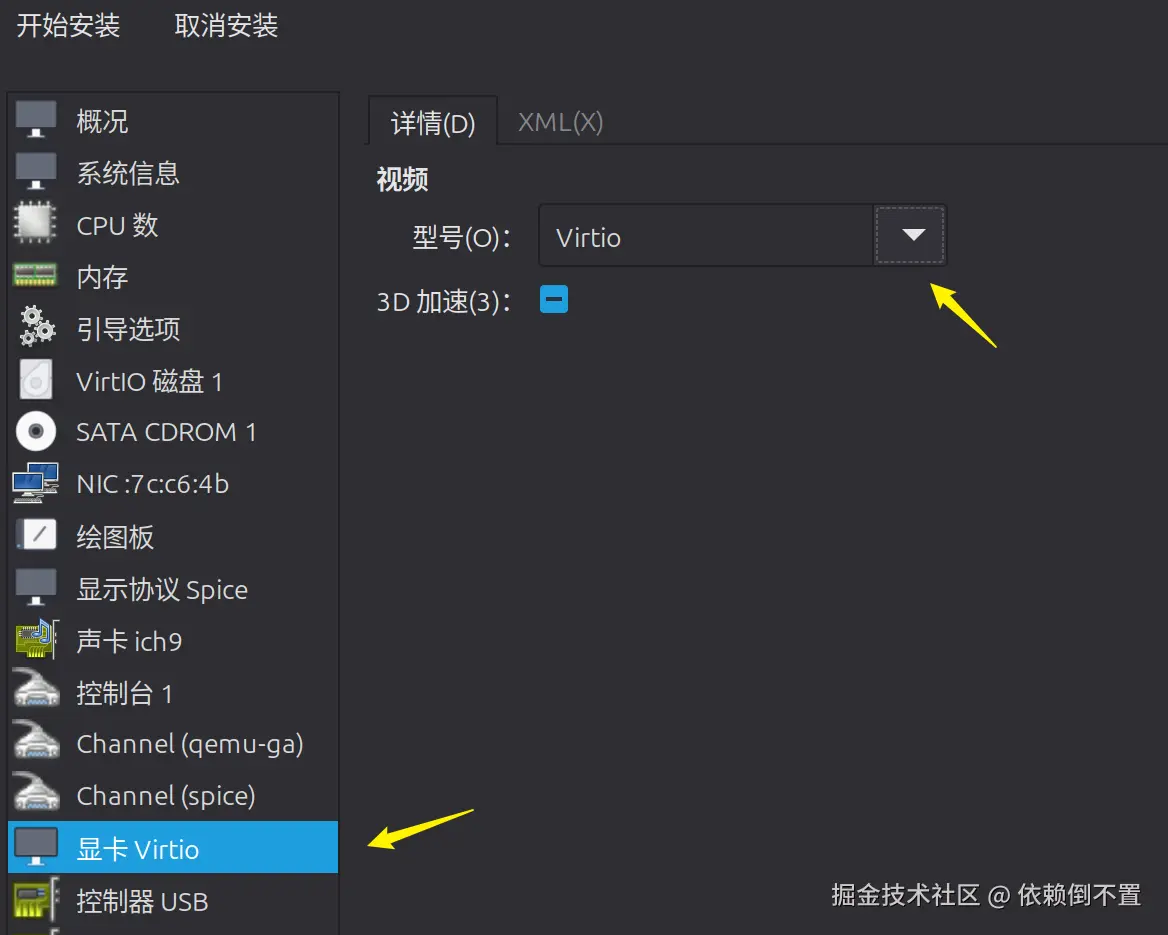This screenshot has width=1168, height=935.
Task: Select the SATA CDROM 1 entry text
Action: 166,432
